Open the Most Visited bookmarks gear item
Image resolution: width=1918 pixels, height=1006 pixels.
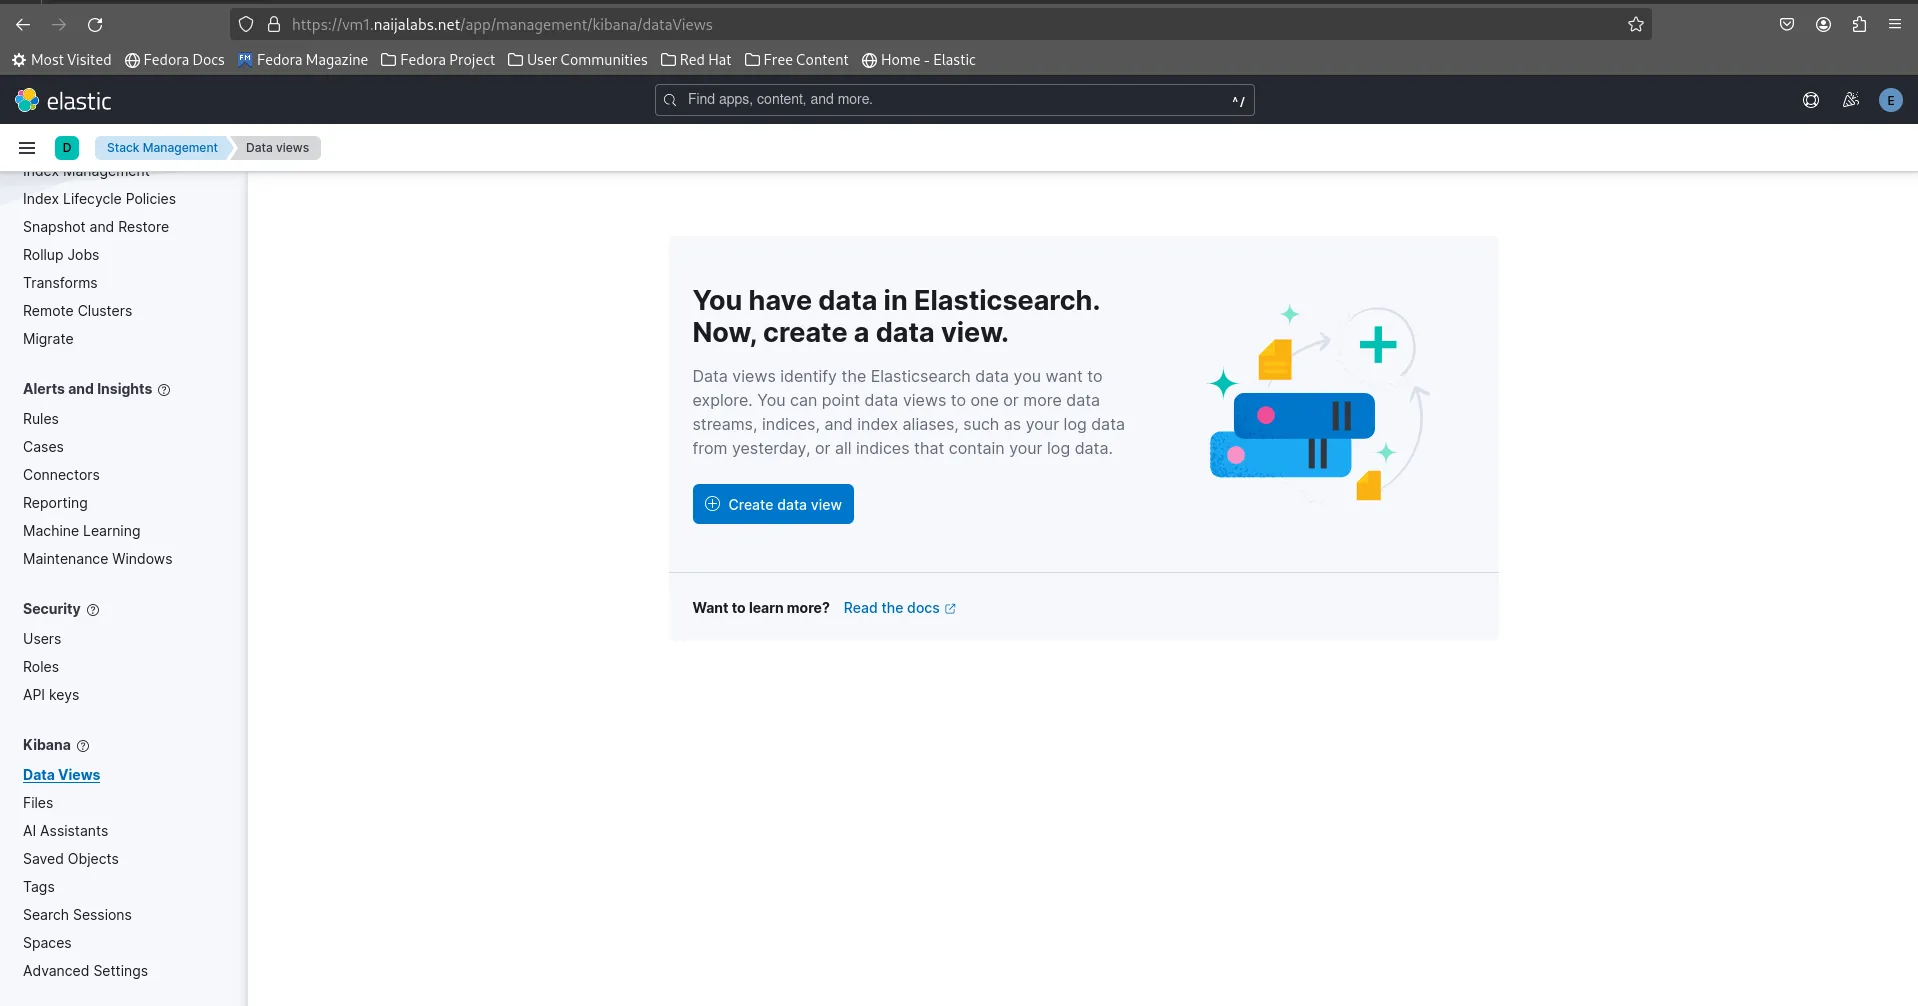coord(62,60)
